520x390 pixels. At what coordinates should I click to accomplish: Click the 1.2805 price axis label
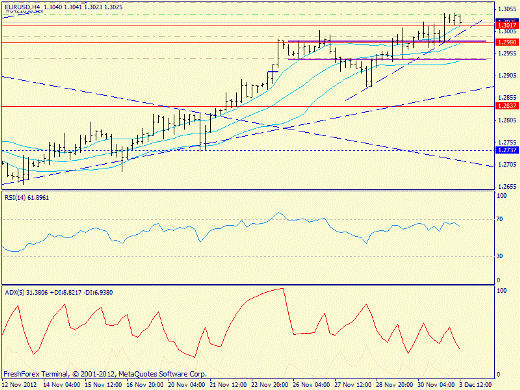pos(507,120)
